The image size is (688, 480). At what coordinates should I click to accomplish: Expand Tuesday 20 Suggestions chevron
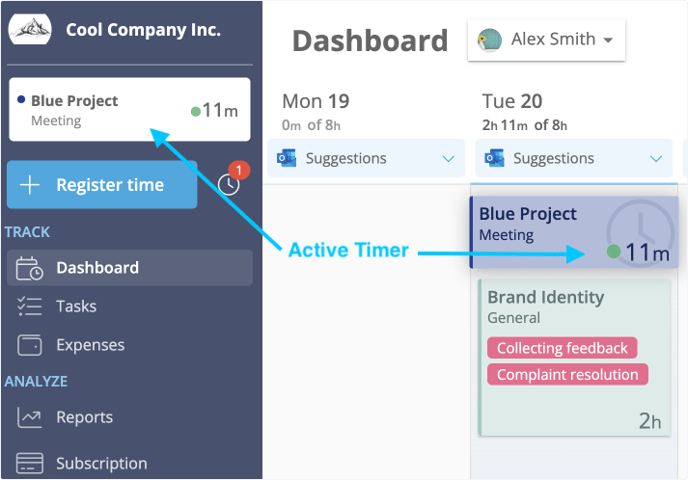(x=656, y=159)
